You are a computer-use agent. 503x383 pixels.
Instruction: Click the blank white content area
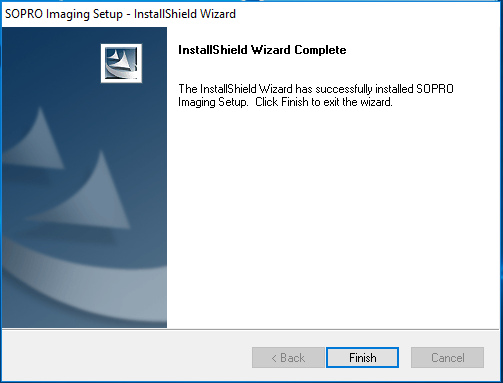tap(333, 217)
